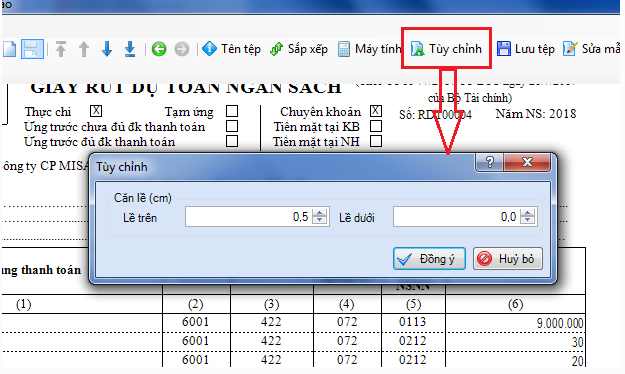Open Máy tính calculator

(x=369, y=49)
